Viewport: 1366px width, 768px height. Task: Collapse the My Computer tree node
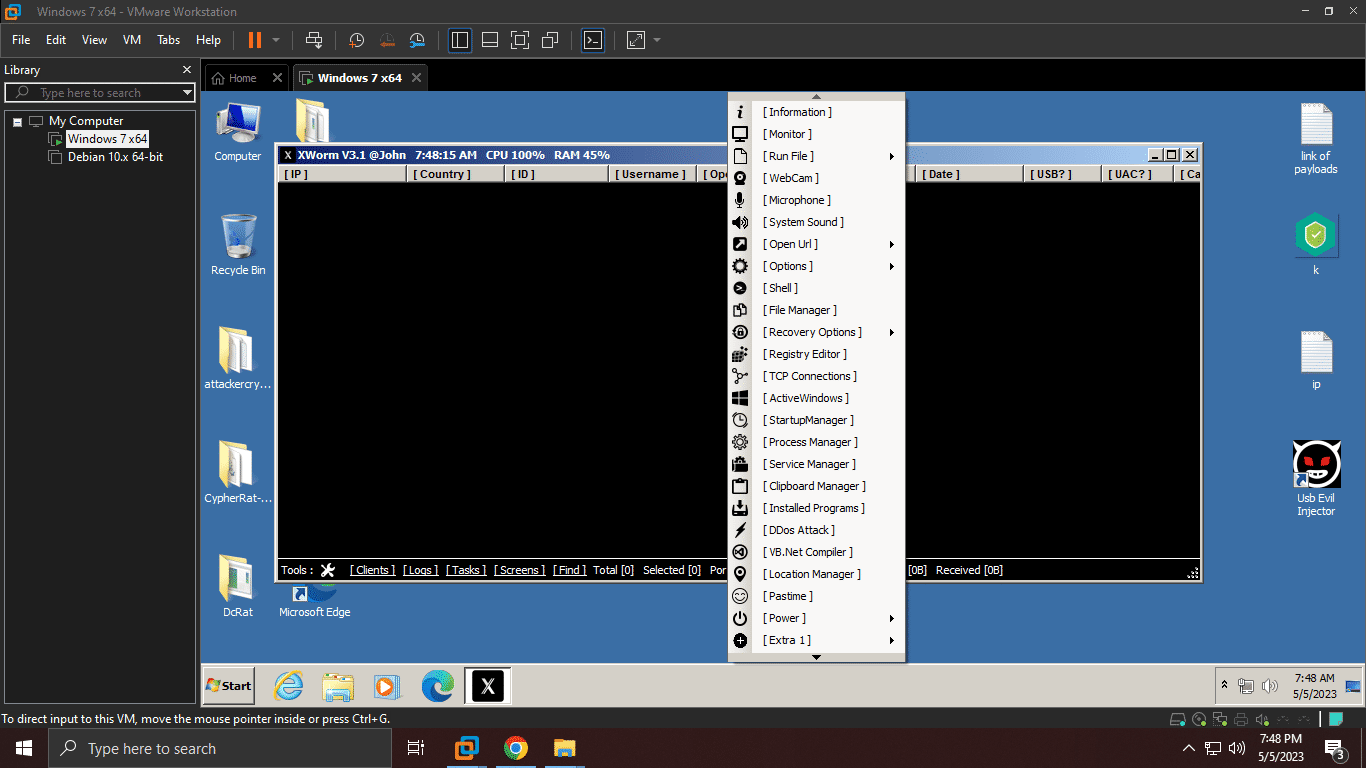coord(17,121)
